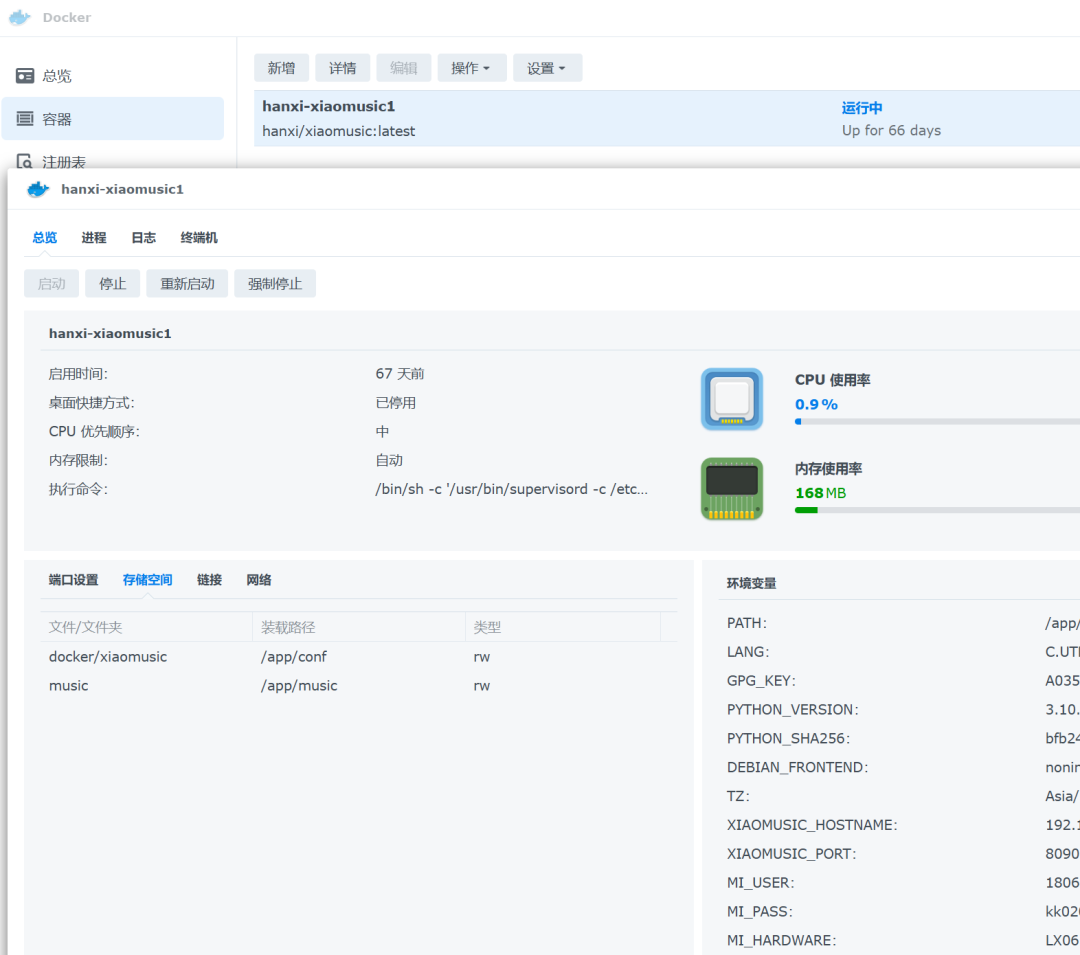Image resolution: width=1080 pixels, height=955 pixels.
Task: Click 强制停止 force stop button
Action: tap(275, 284)
